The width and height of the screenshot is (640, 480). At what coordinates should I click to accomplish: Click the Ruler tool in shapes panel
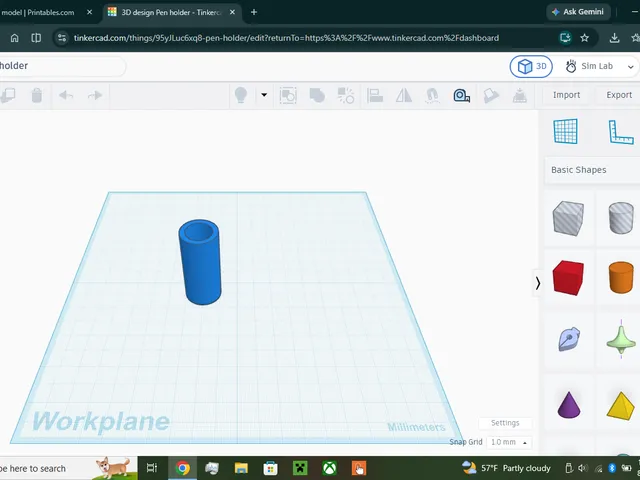point(621,132)
